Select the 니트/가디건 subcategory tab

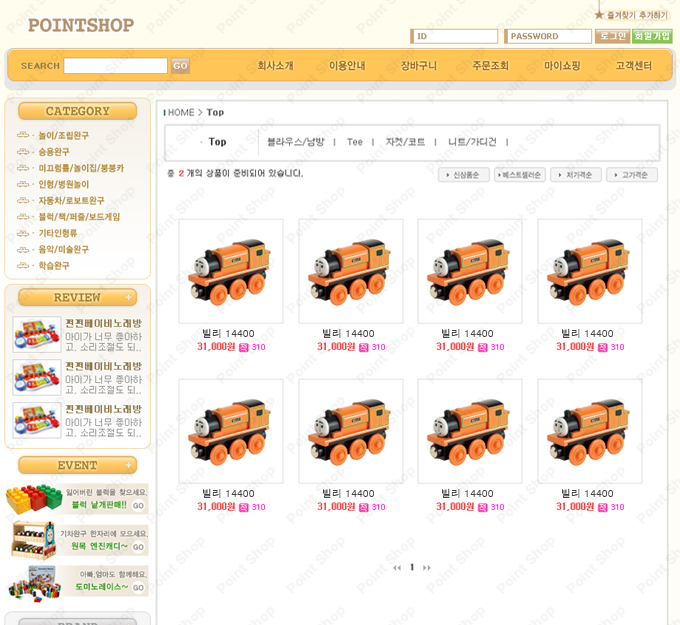pyautogui.click(x=472, y=142)
